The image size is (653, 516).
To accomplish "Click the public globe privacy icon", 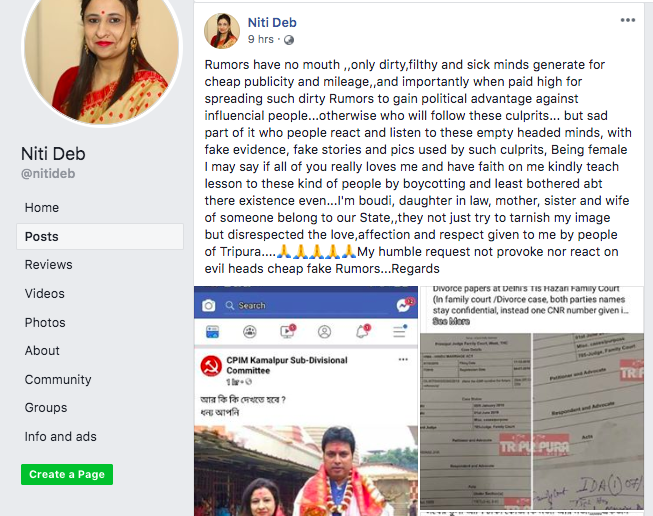I will click(289, 40).
